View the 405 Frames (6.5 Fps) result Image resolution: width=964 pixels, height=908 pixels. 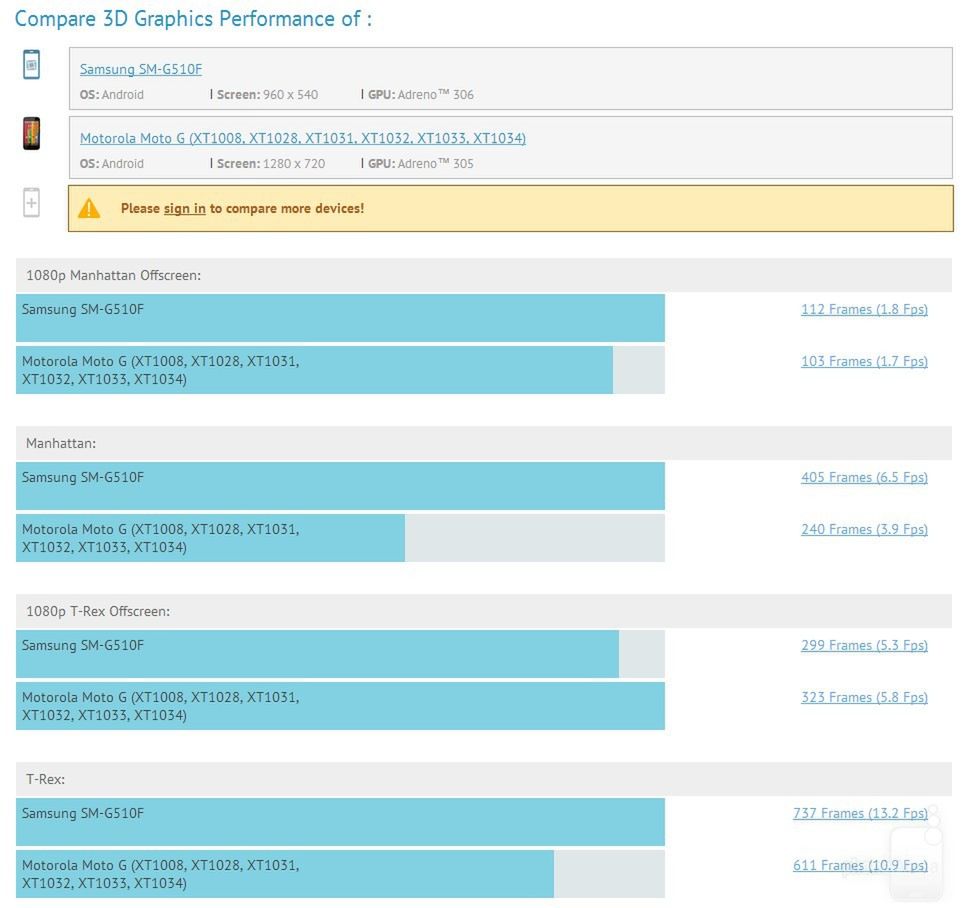coord(864,477)
